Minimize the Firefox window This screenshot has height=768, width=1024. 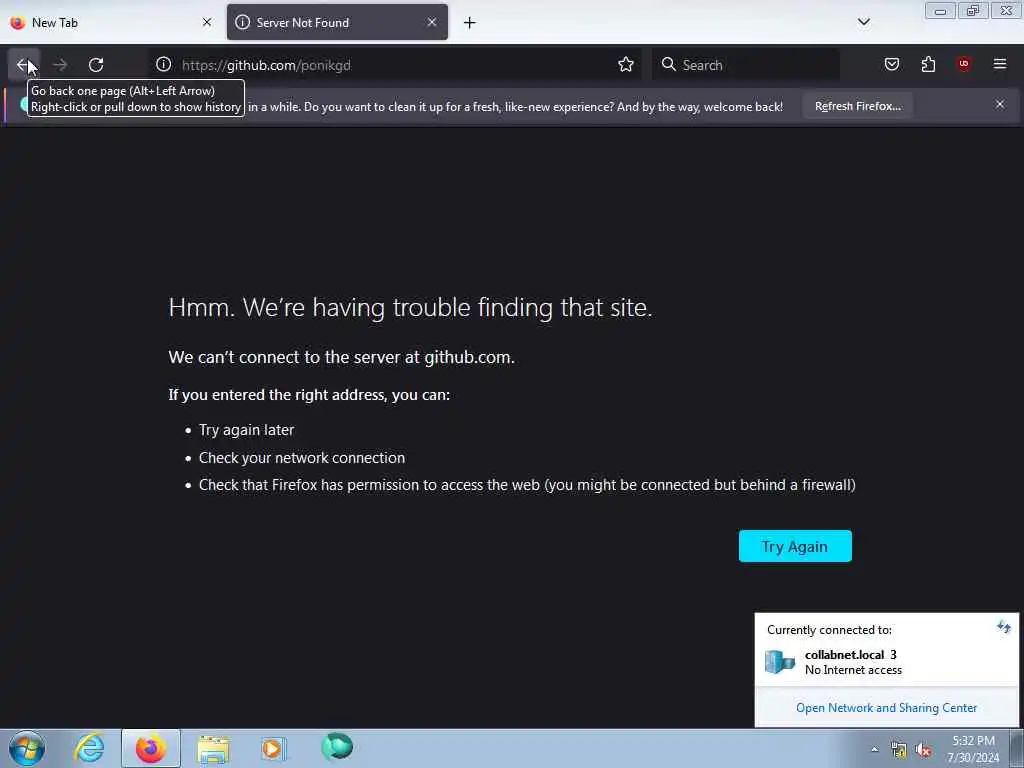point(940,11)
